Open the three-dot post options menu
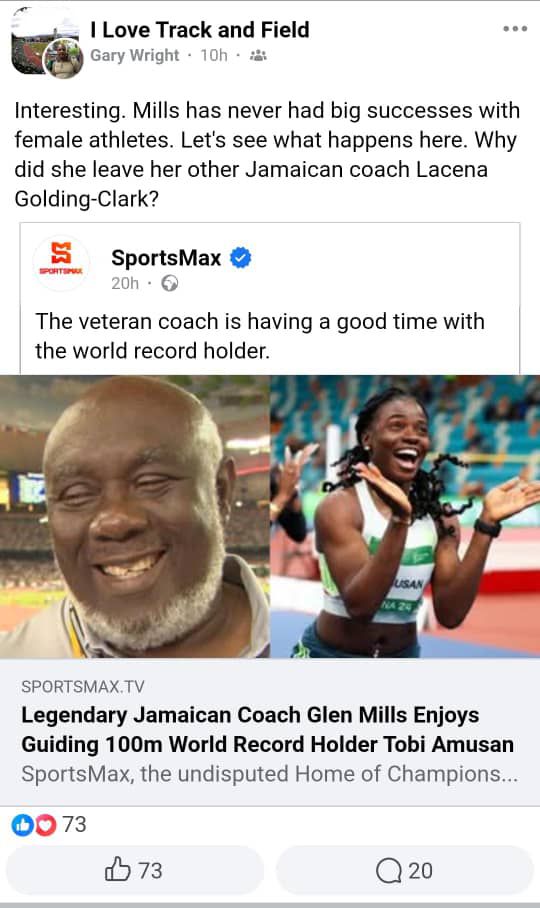This screenshot has height=908, width=540. tap(515, 29)
